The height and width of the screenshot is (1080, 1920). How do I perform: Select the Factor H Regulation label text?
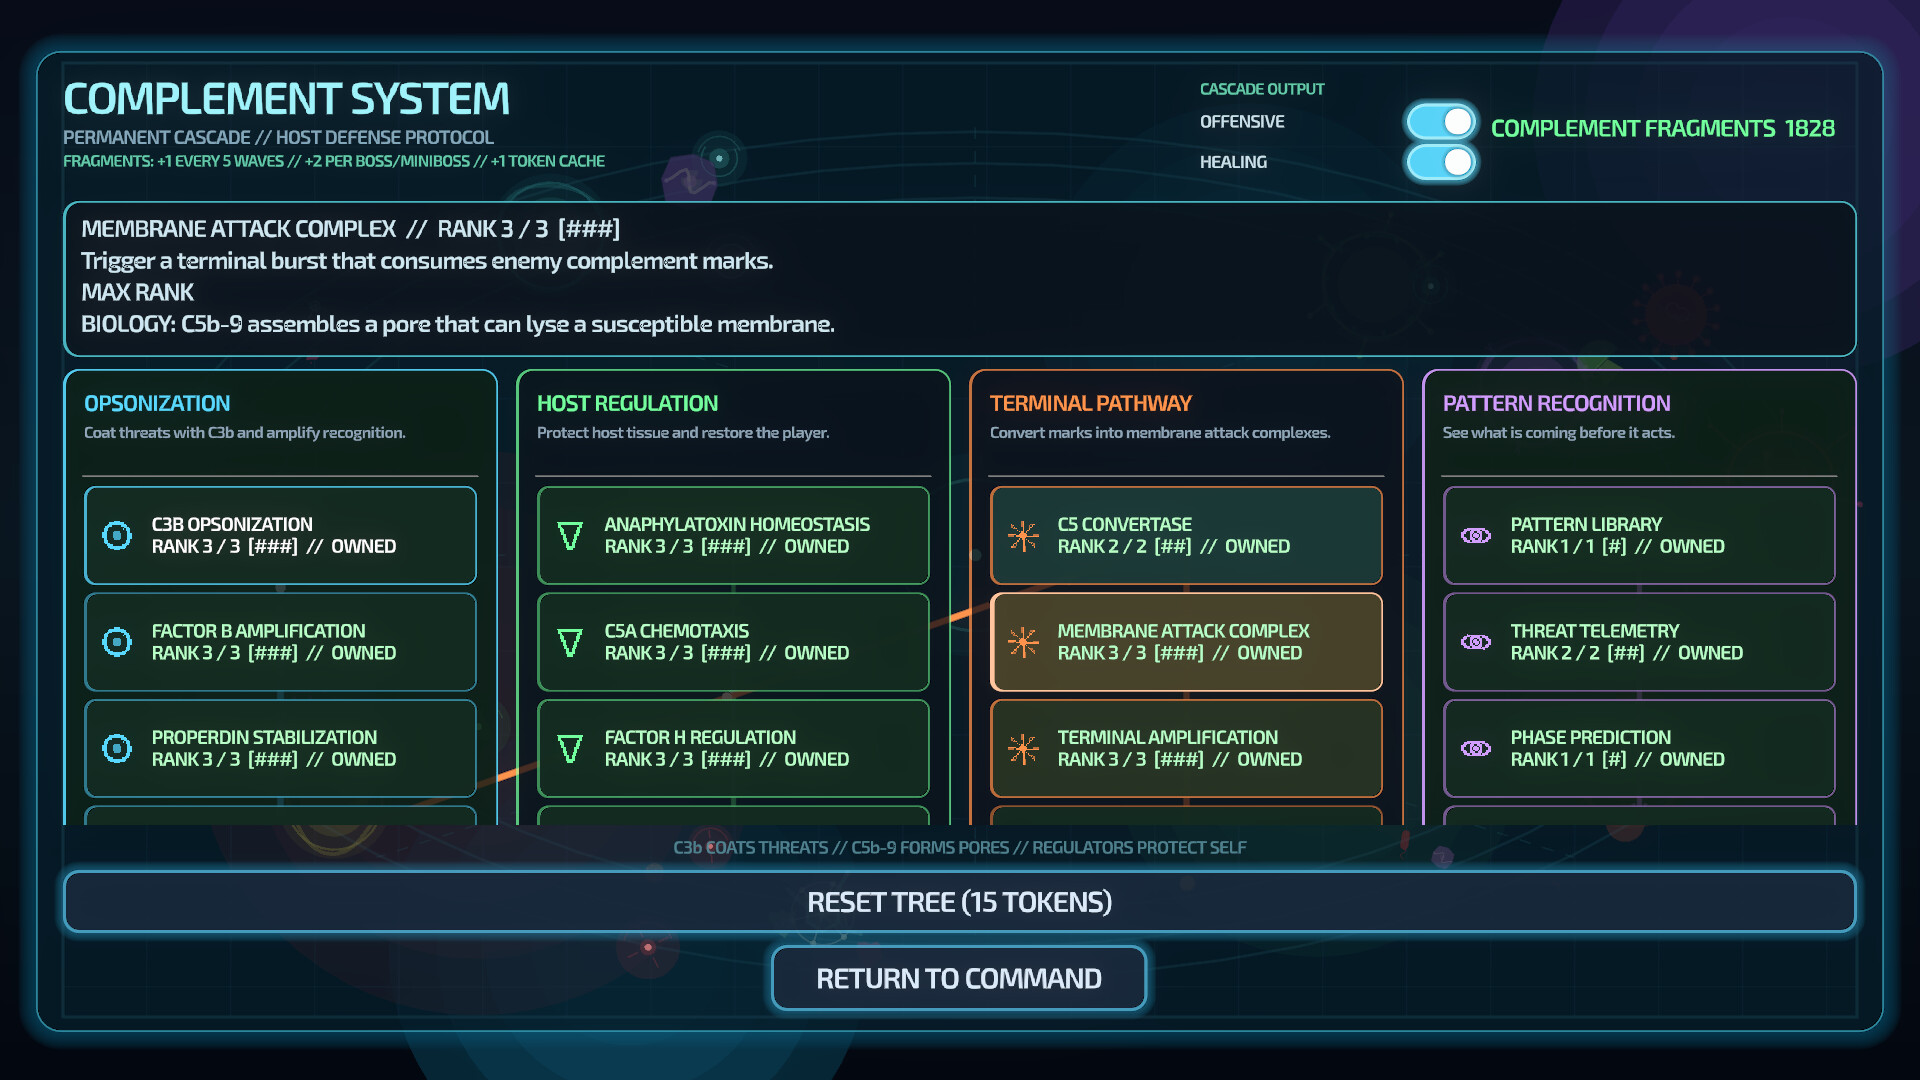tap(700, 737)
